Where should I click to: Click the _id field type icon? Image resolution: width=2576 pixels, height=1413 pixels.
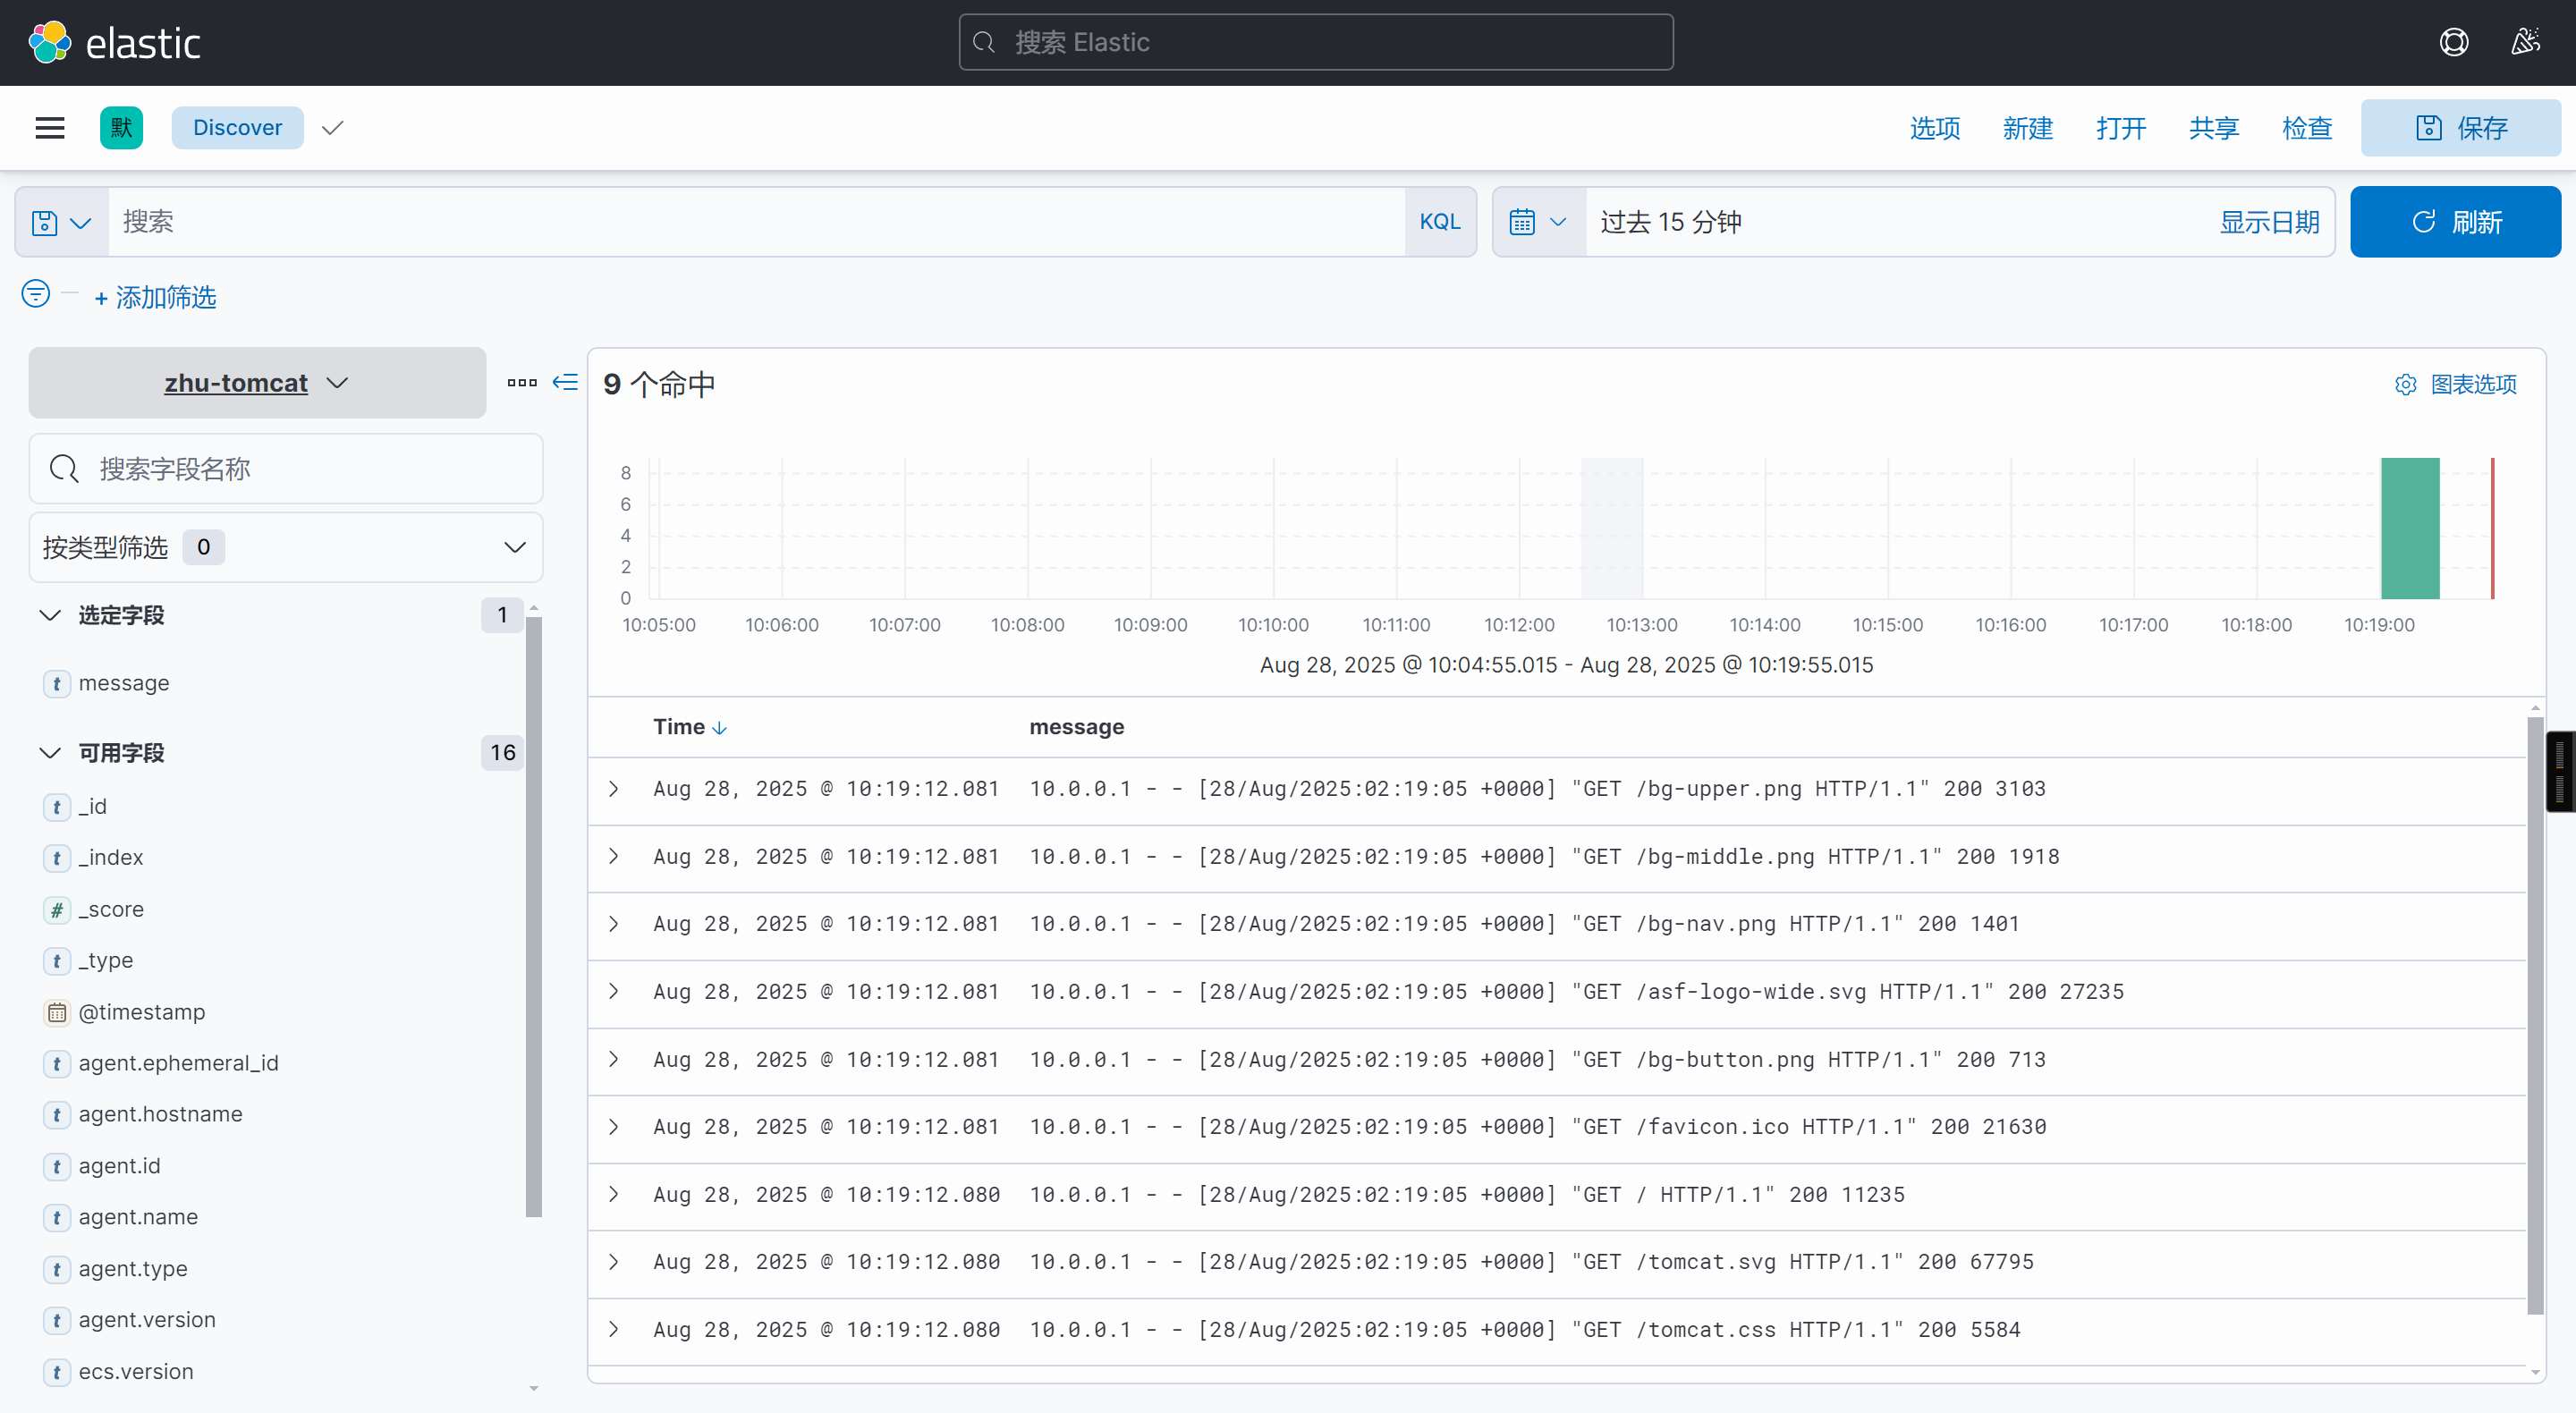pyautogui.click(x=57, y=806)
